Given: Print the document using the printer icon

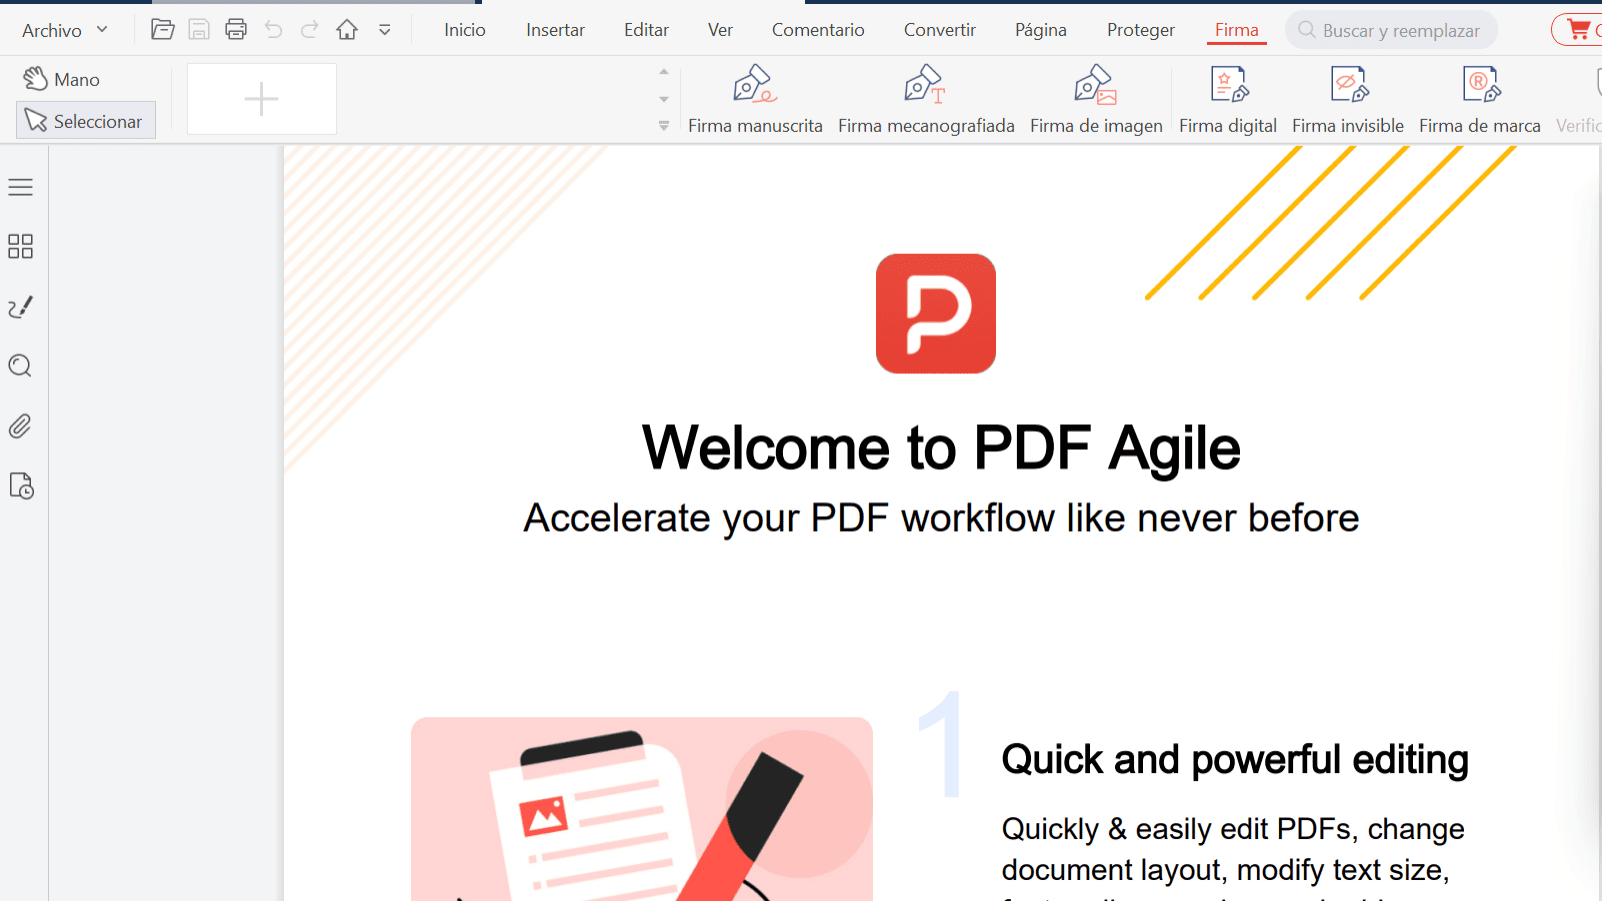Looking at the screenshot, I should pyautogui.click(x=236, y=30).
